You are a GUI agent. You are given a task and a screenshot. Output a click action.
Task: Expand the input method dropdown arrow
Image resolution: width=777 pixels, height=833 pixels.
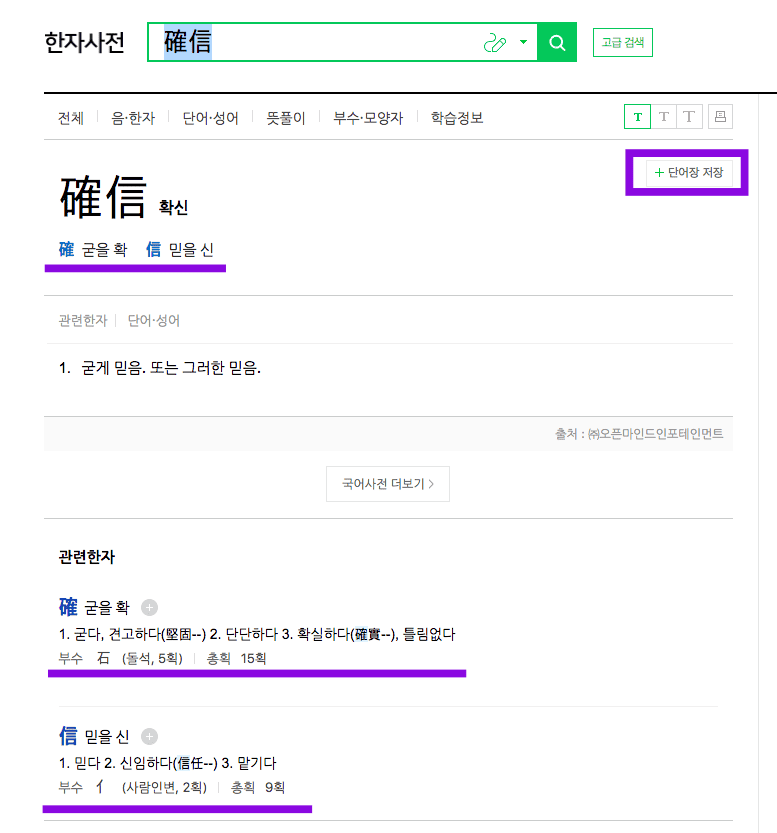coord(524,42)
